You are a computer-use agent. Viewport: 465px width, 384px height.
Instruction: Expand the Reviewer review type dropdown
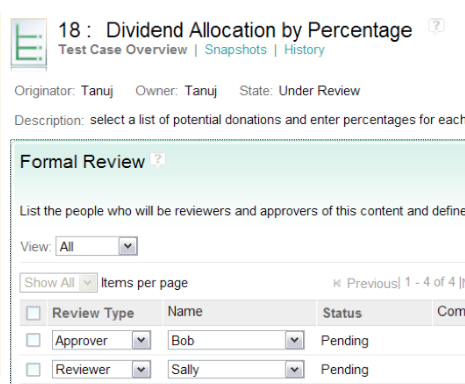click(102, 369)
